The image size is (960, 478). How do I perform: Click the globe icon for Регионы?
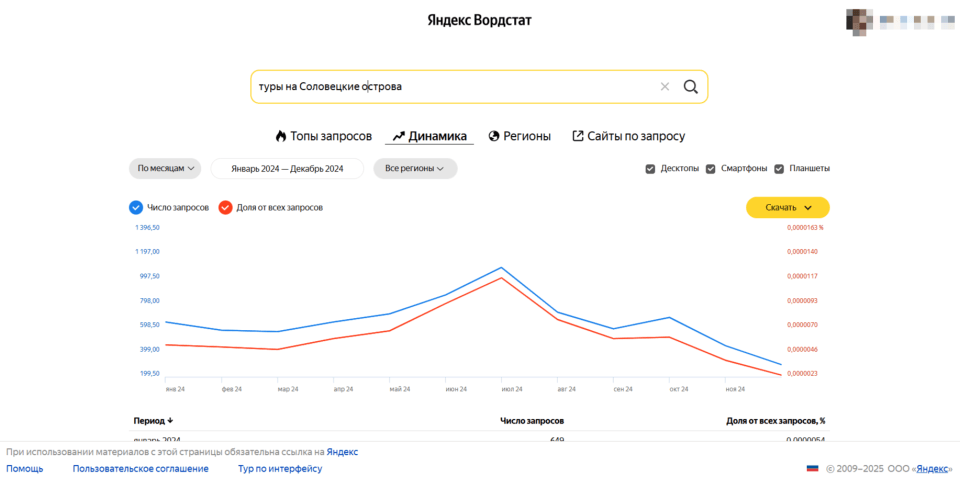click(x=494, y=136)
